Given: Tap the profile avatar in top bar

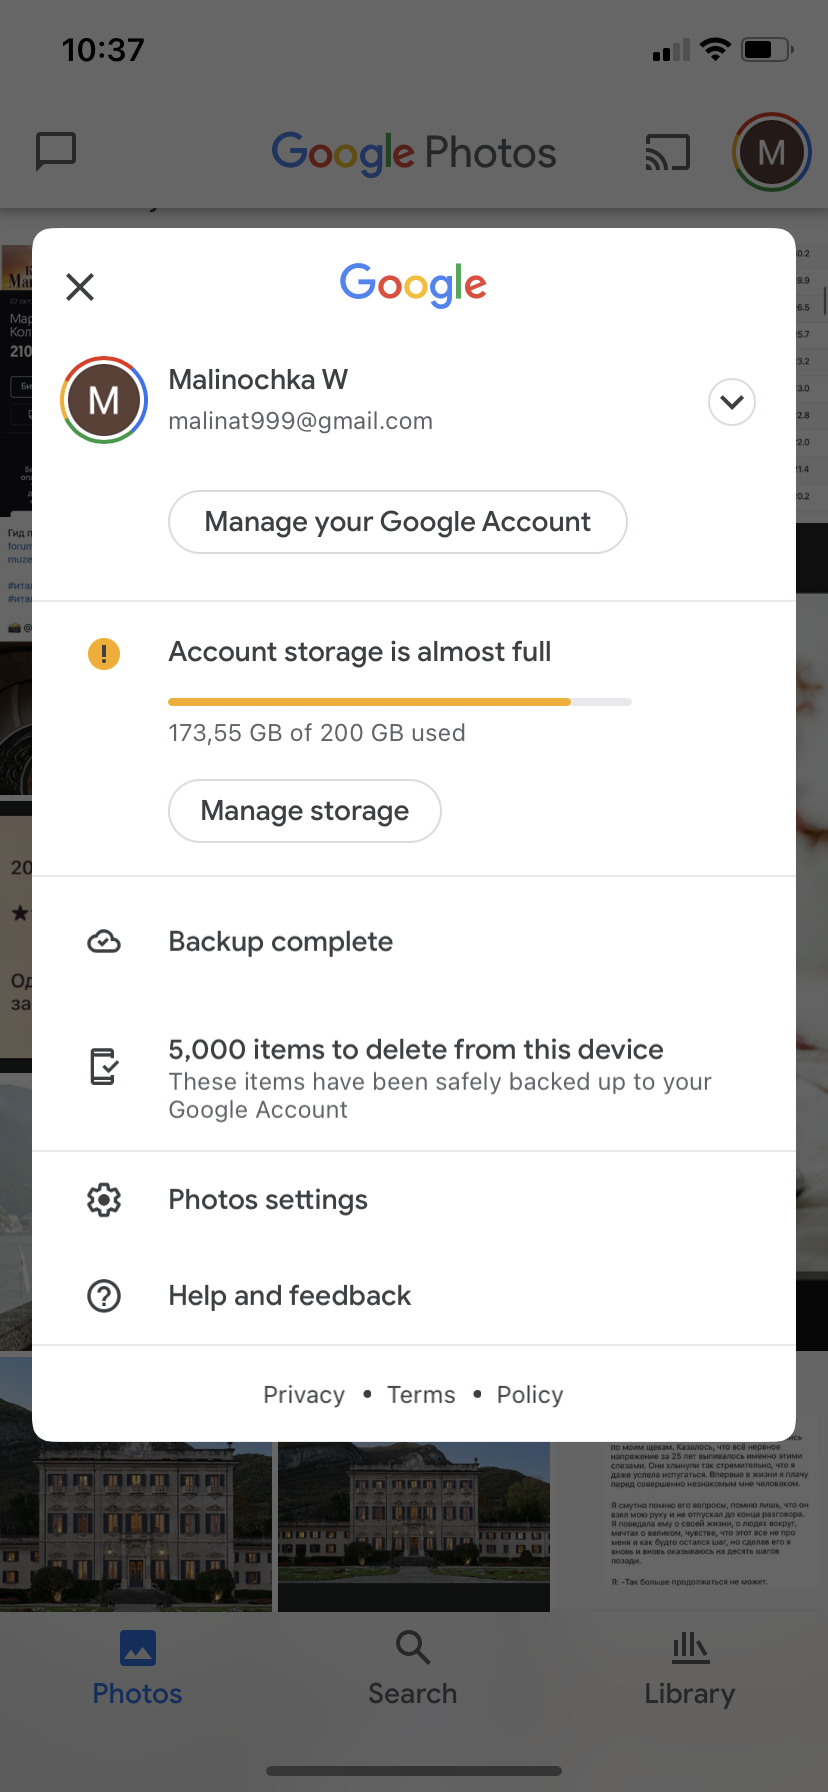Looking at the screenshot, I should point(771,152).
